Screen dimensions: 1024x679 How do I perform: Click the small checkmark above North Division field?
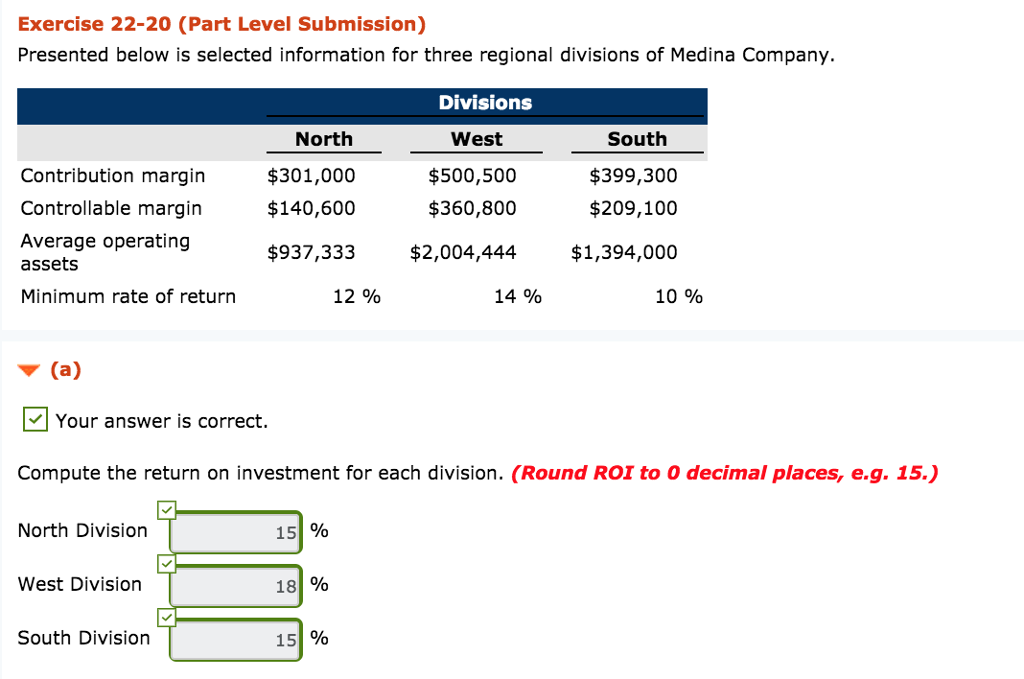(x=167, y=510)
